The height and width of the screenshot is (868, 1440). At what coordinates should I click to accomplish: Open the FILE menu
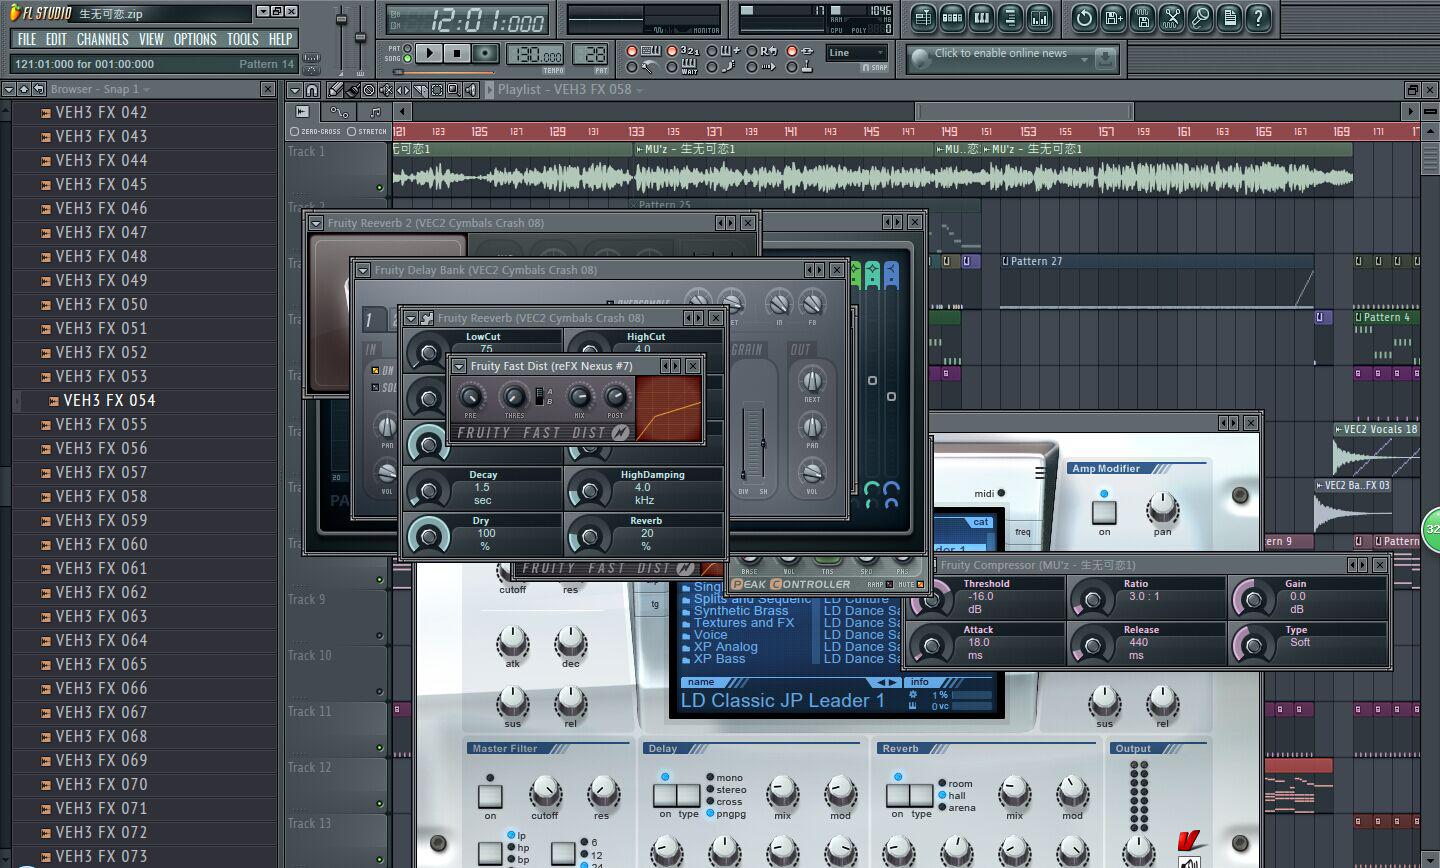point(26,39)
